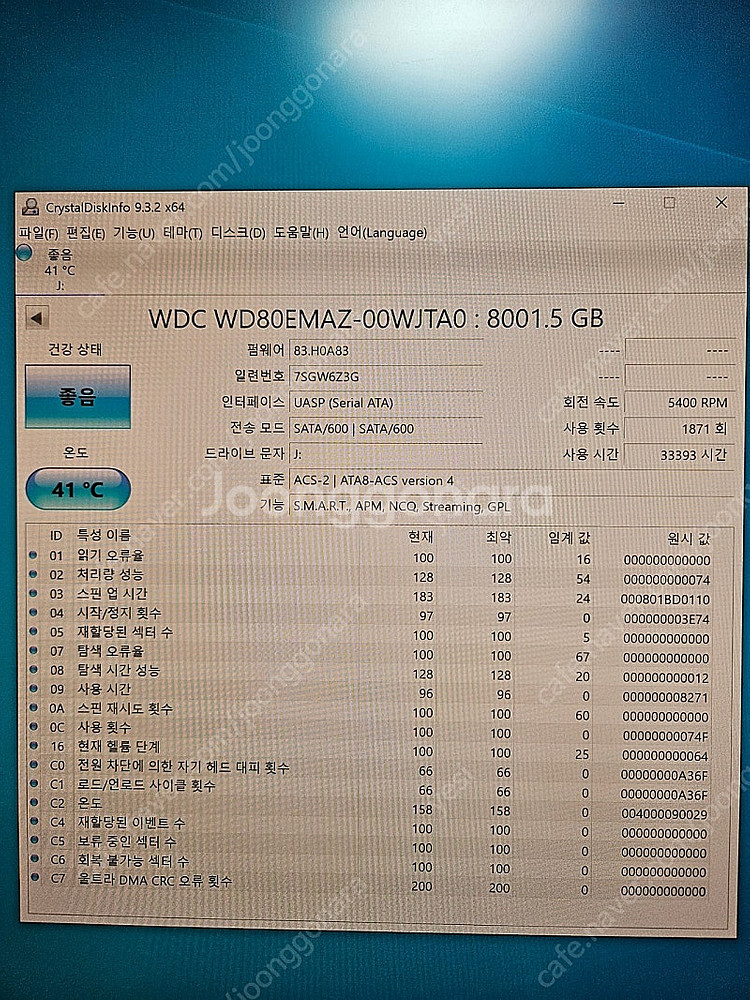Select the 재할당된 섹터 수 attribute name
Screen dimensions: 750x1000
click(x=125, y=632)
